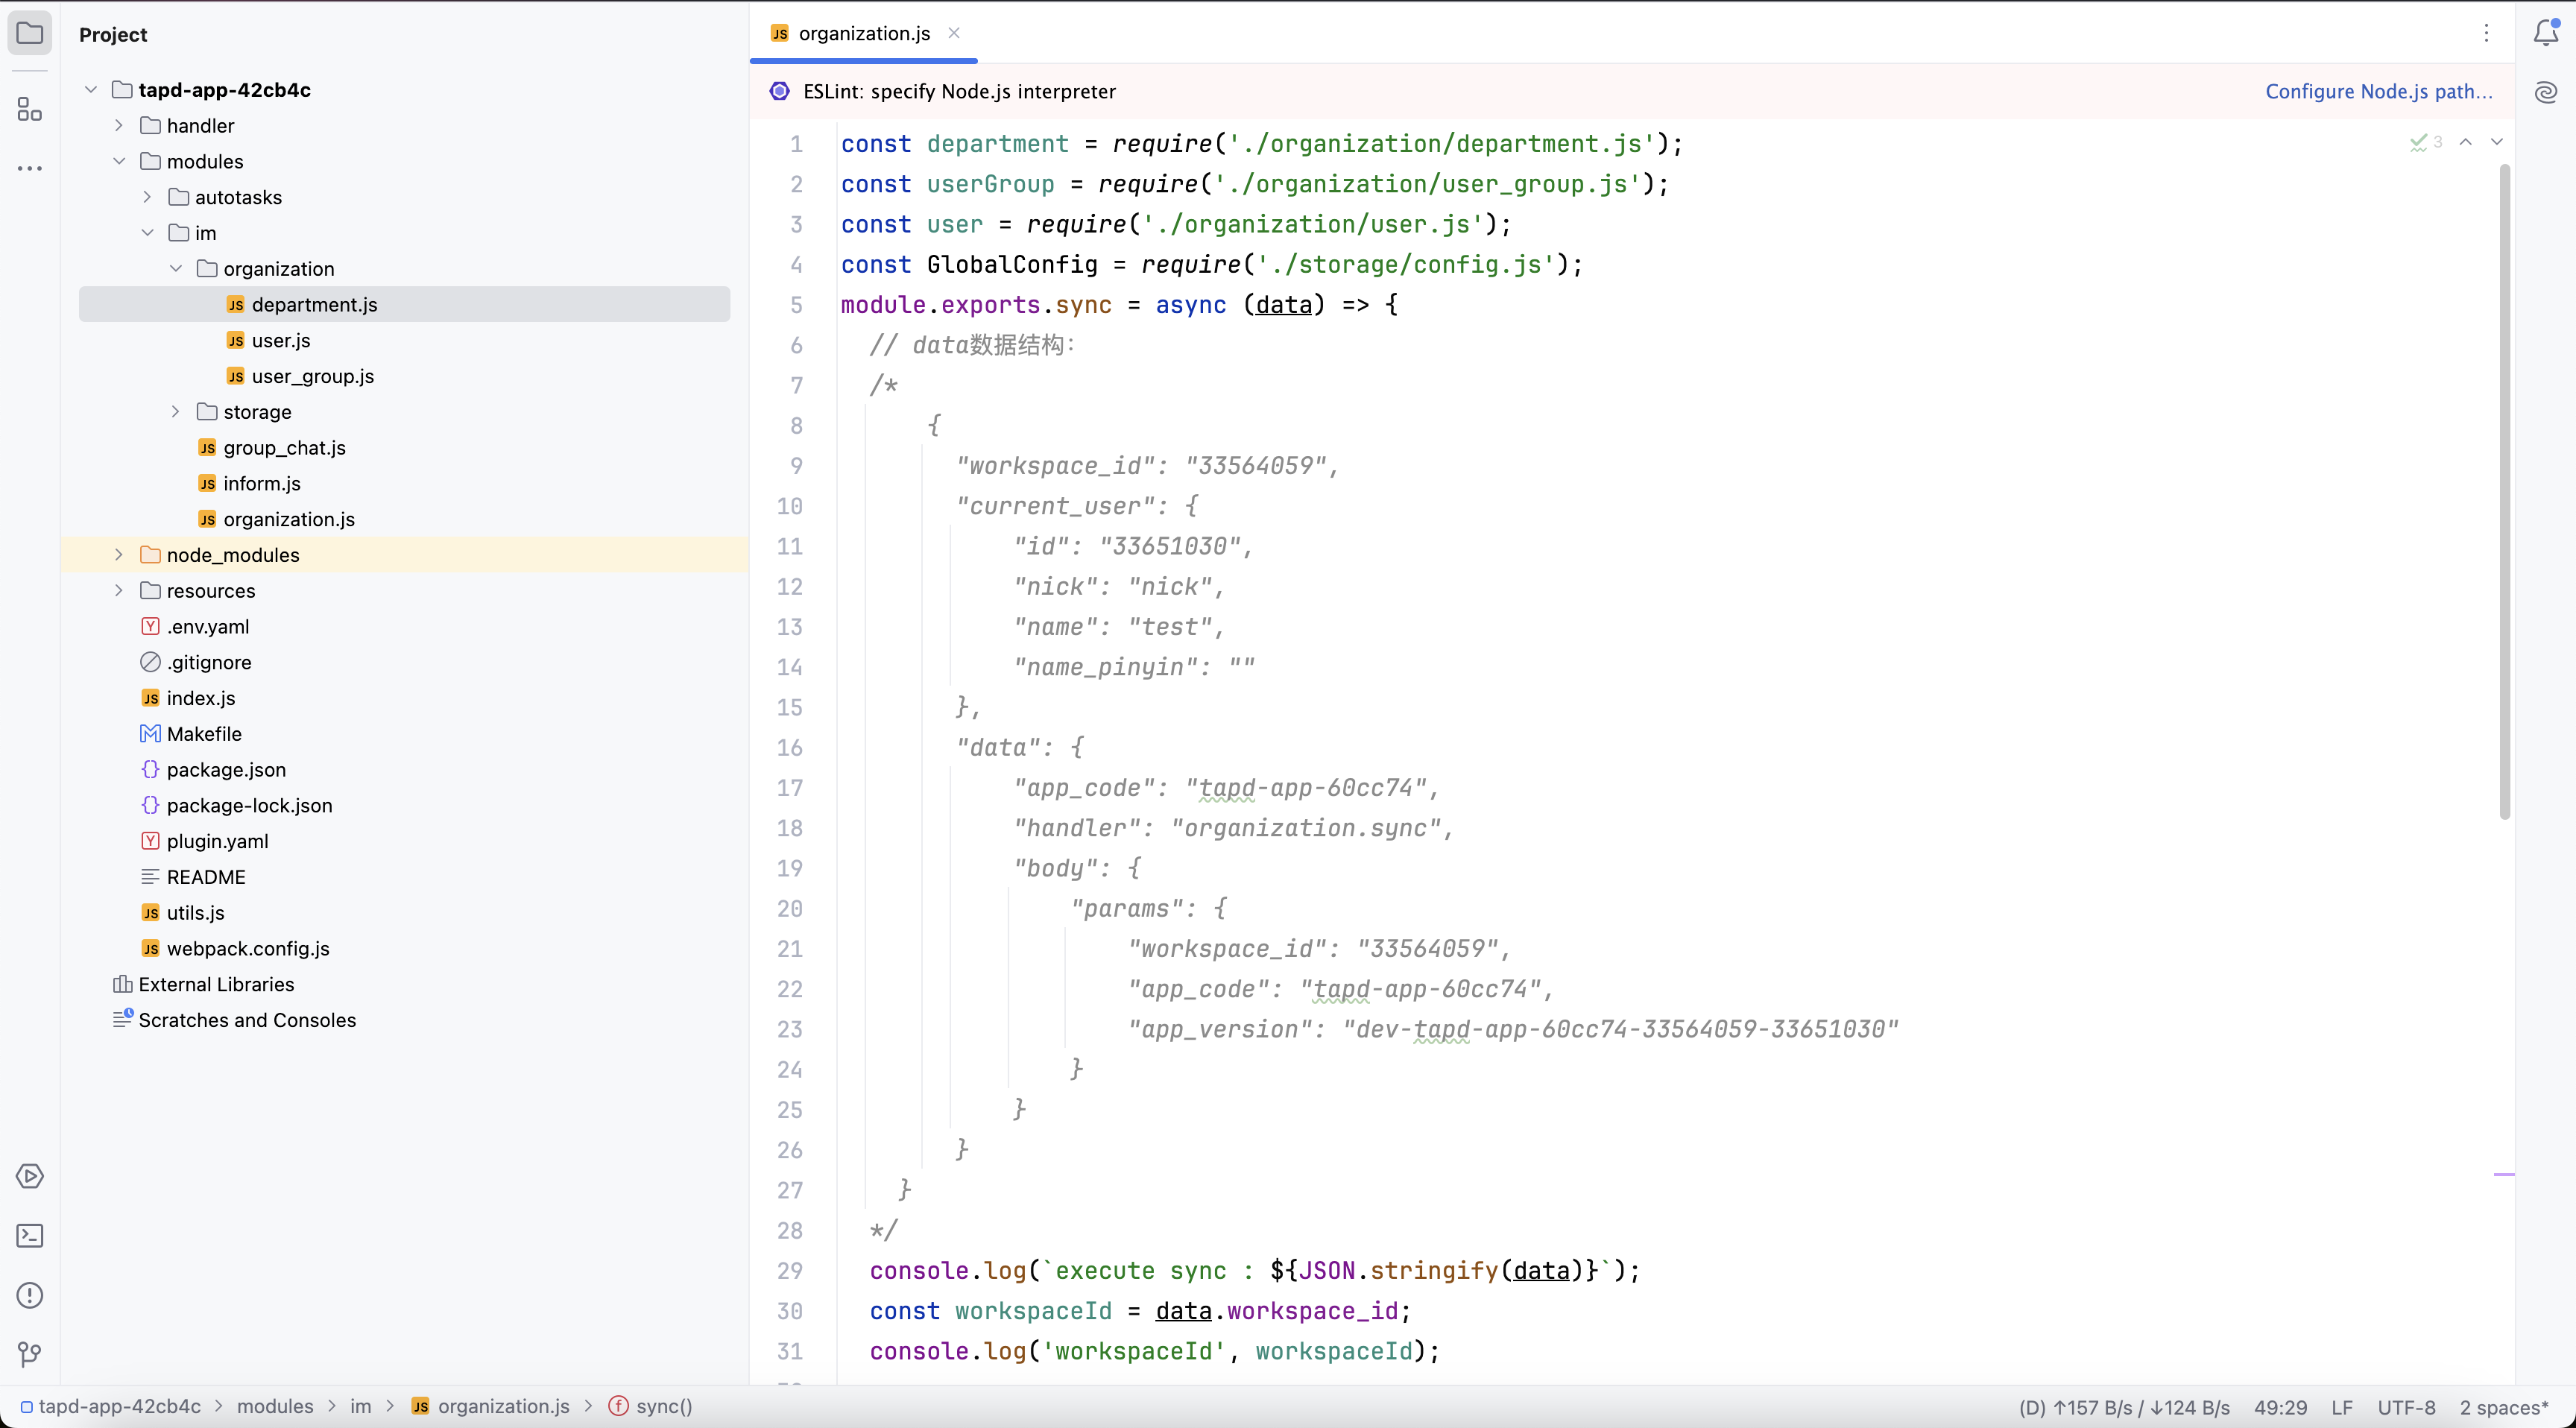Click the Configure Node.js path link

(2379, 91)
